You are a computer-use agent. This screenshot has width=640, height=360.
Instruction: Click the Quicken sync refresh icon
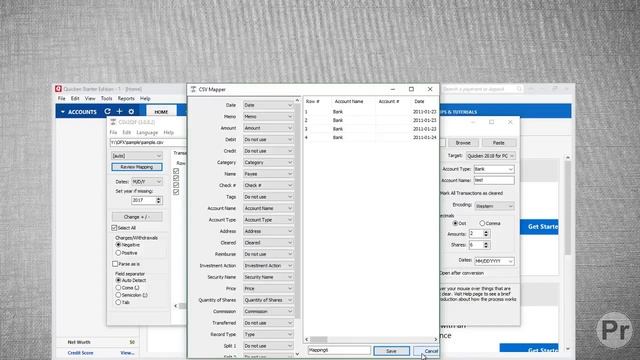click(107, 111)
